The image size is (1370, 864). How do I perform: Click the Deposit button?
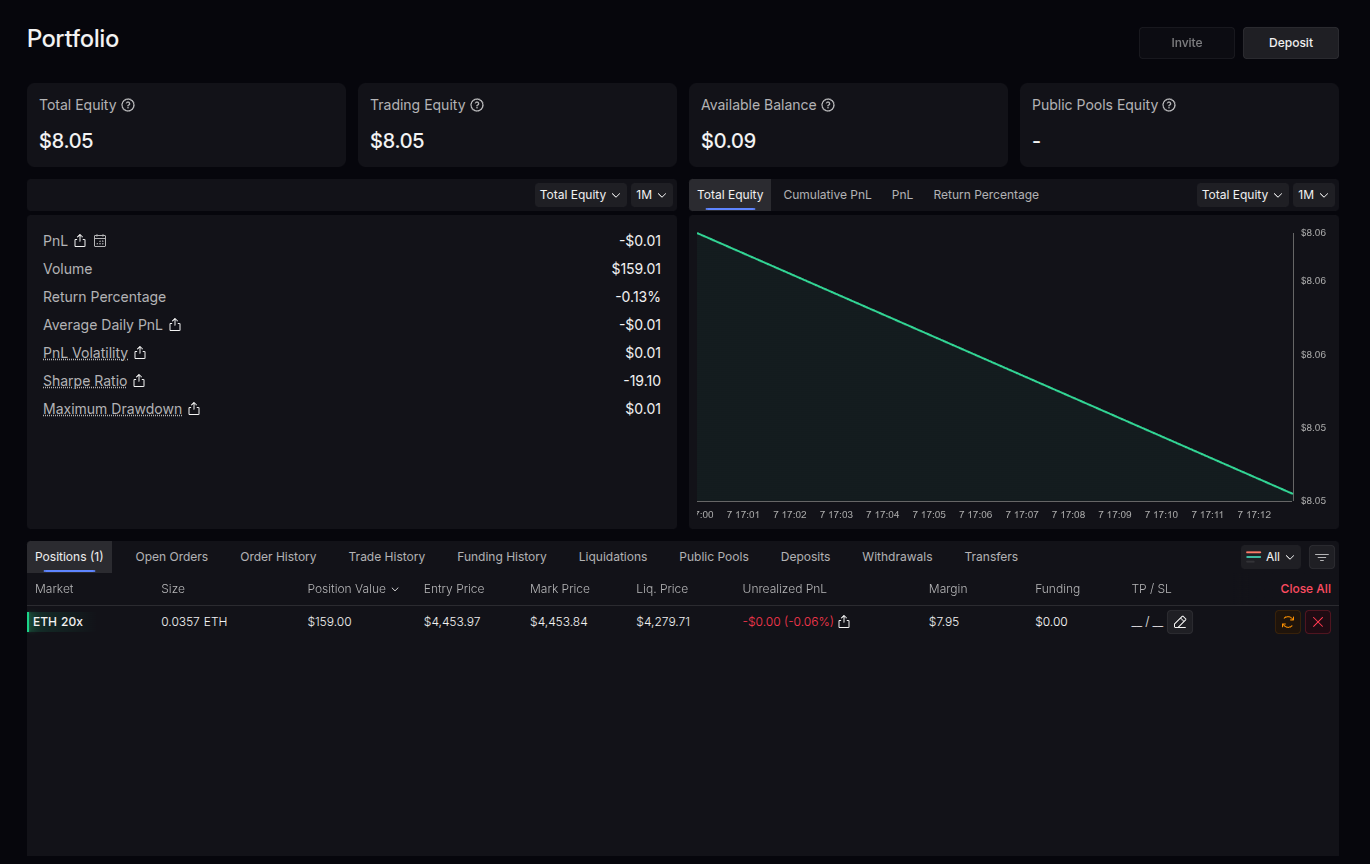click(1290, 43)
